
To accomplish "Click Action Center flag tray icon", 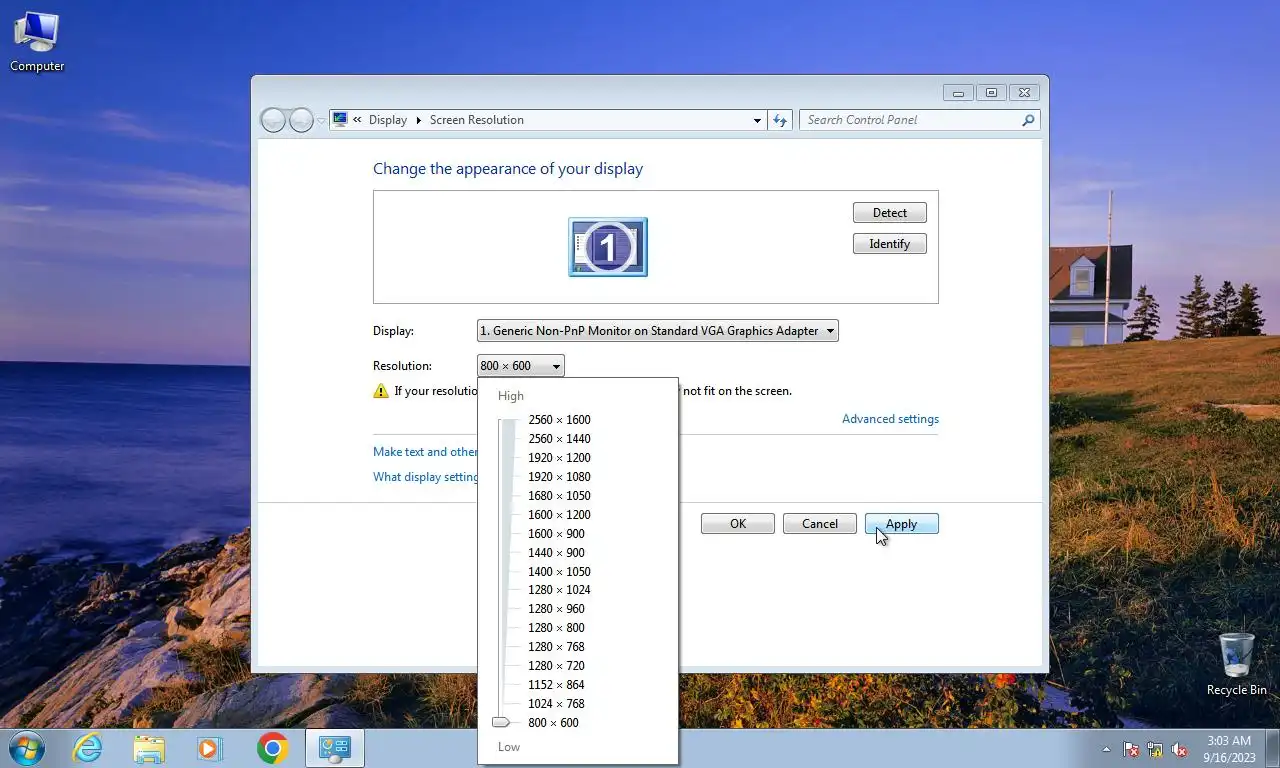I will pos(1131,749).
